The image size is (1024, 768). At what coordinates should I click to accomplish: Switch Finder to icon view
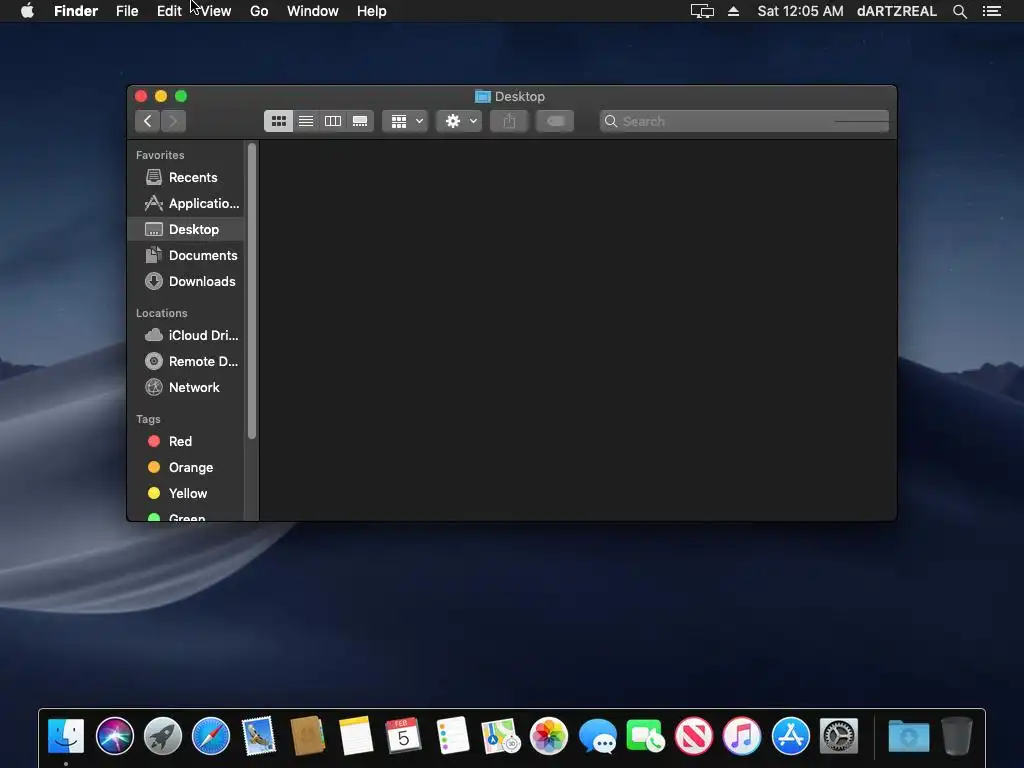click(x=279, y=121)
